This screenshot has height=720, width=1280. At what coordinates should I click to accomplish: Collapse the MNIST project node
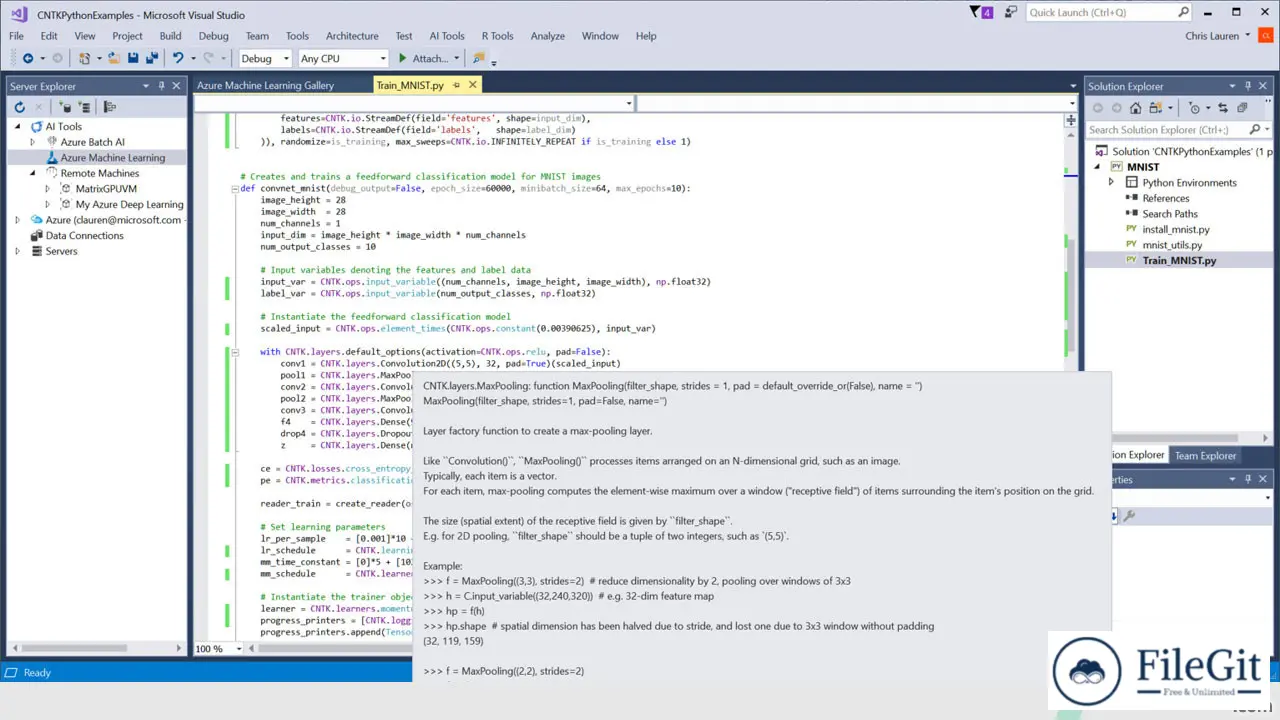click(x=1097, y=167)
